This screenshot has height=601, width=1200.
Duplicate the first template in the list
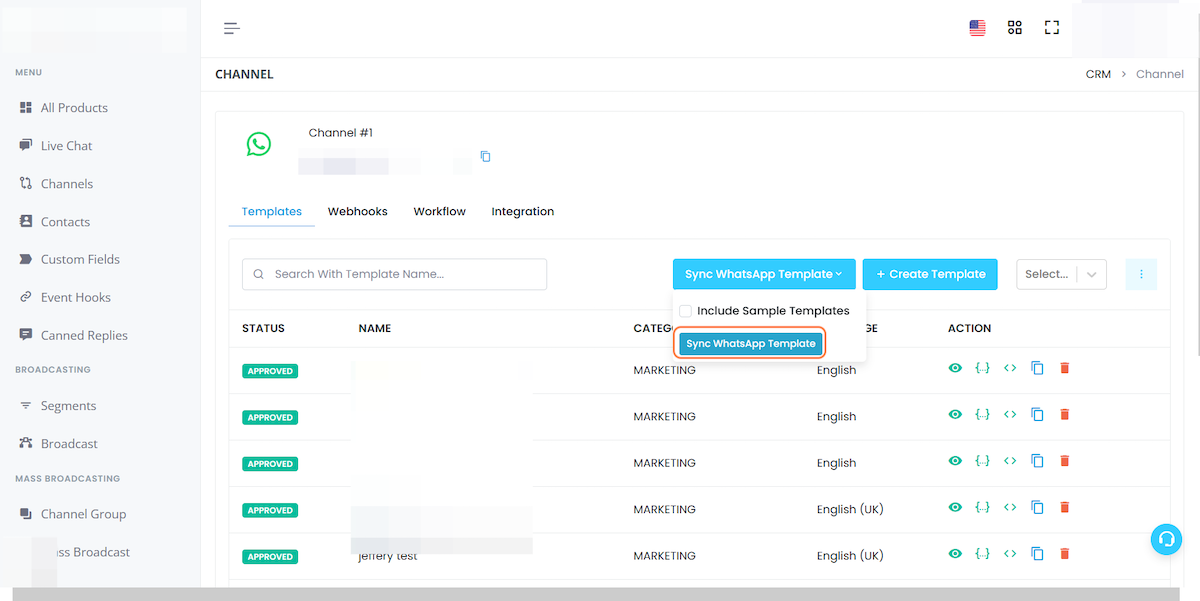pos(1037,368)
